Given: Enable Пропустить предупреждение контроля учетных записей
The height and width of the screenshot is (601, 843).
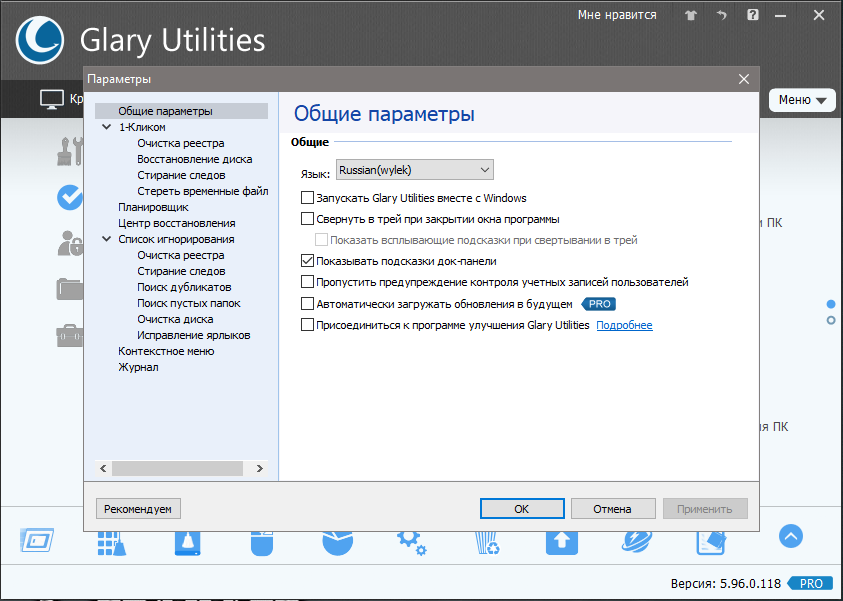Looking at the screenshot, I should (307, 282).
